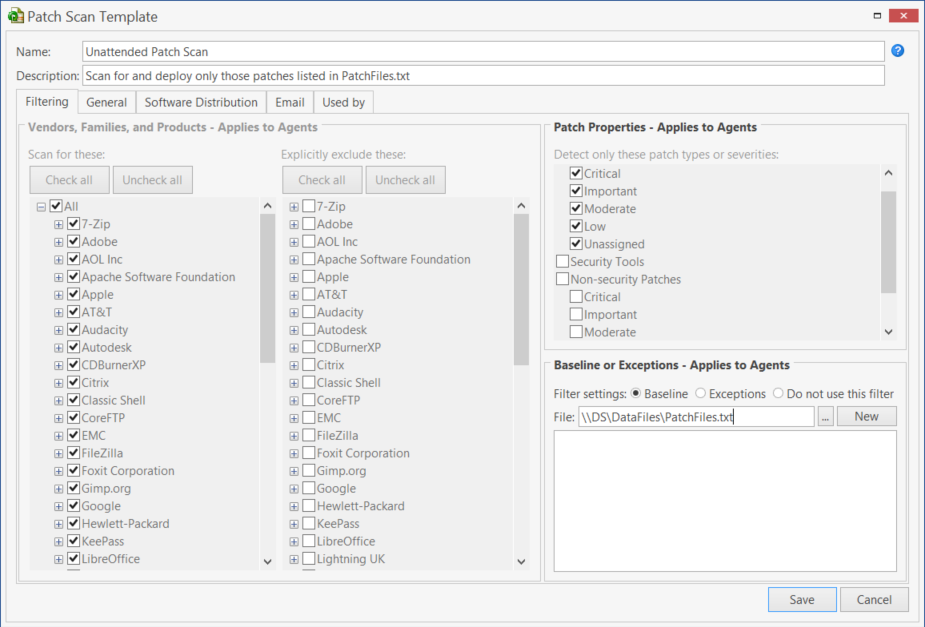Expand KeePass in the scan tree
The width and height of the screenshot is (925, 627).
point(58,541)
